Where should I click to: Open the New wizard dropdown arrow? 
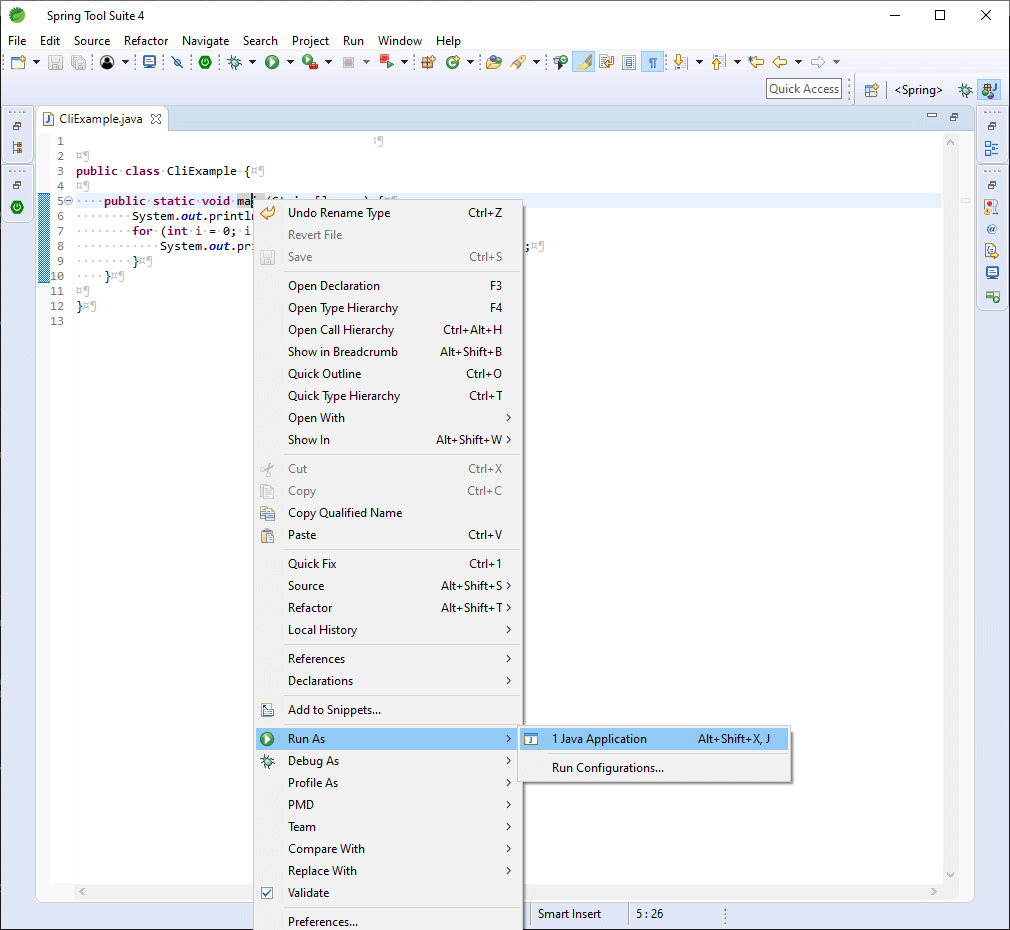pyautogui.click(x=36, y=62)
